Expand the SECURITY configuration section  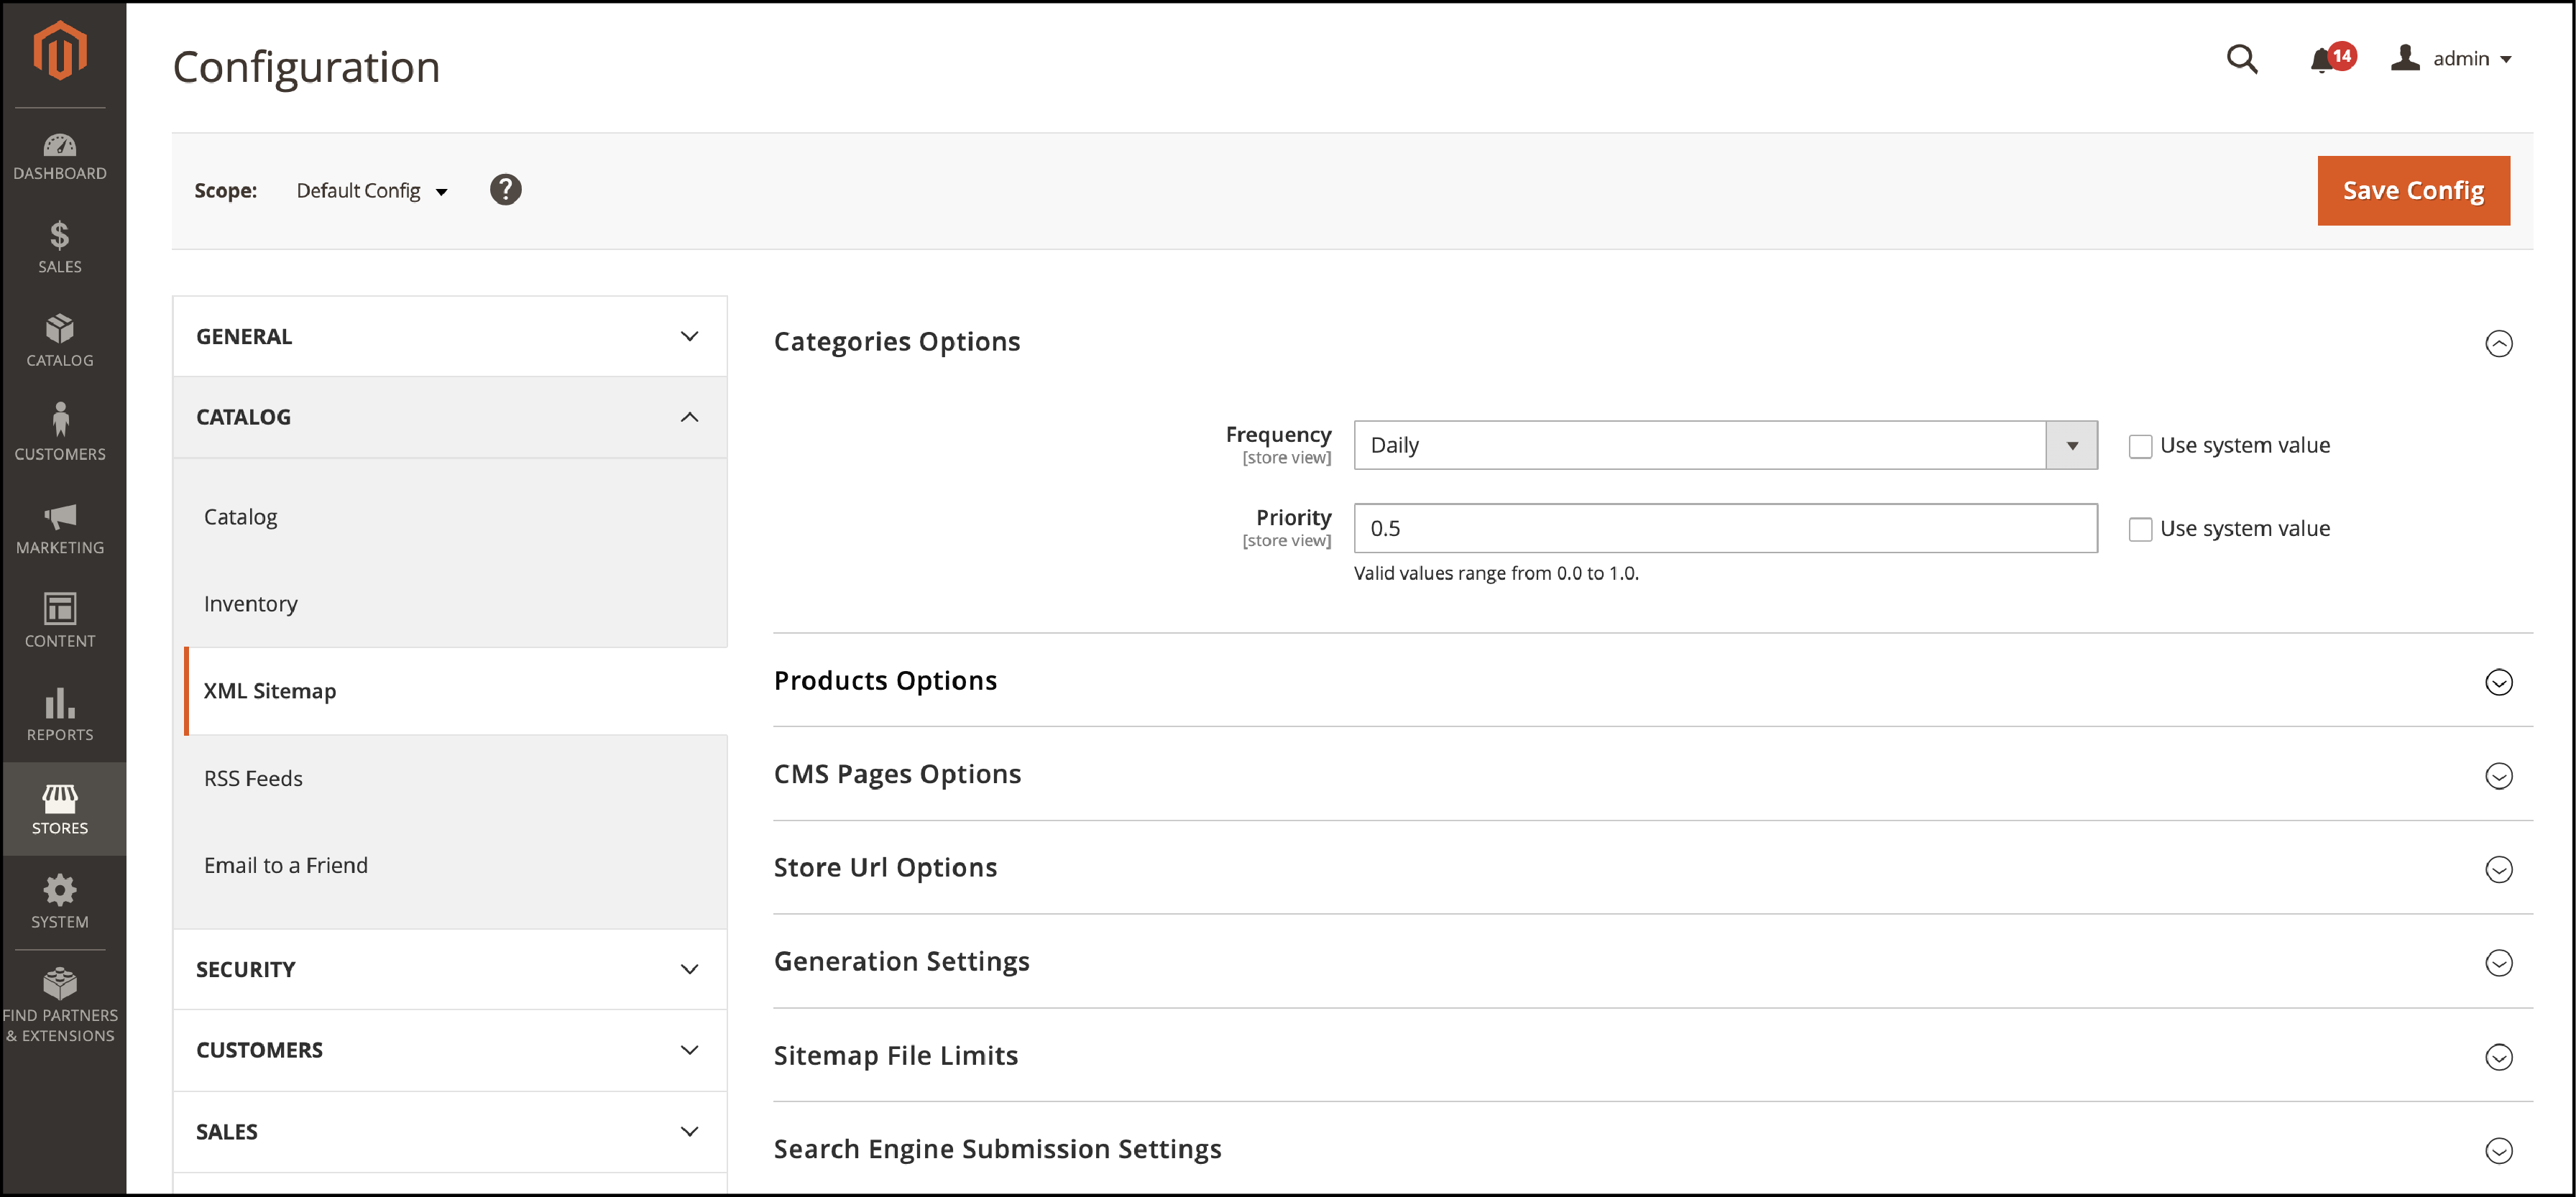tap(449, 969)
